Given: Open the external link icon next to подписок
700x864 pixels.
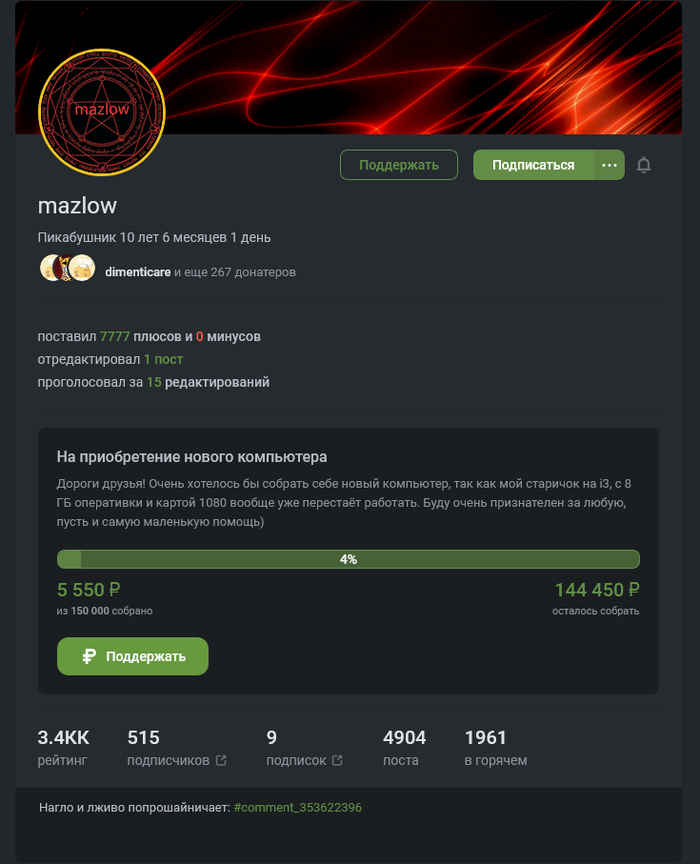Looking at the screenshot, I should coord(337,760).
